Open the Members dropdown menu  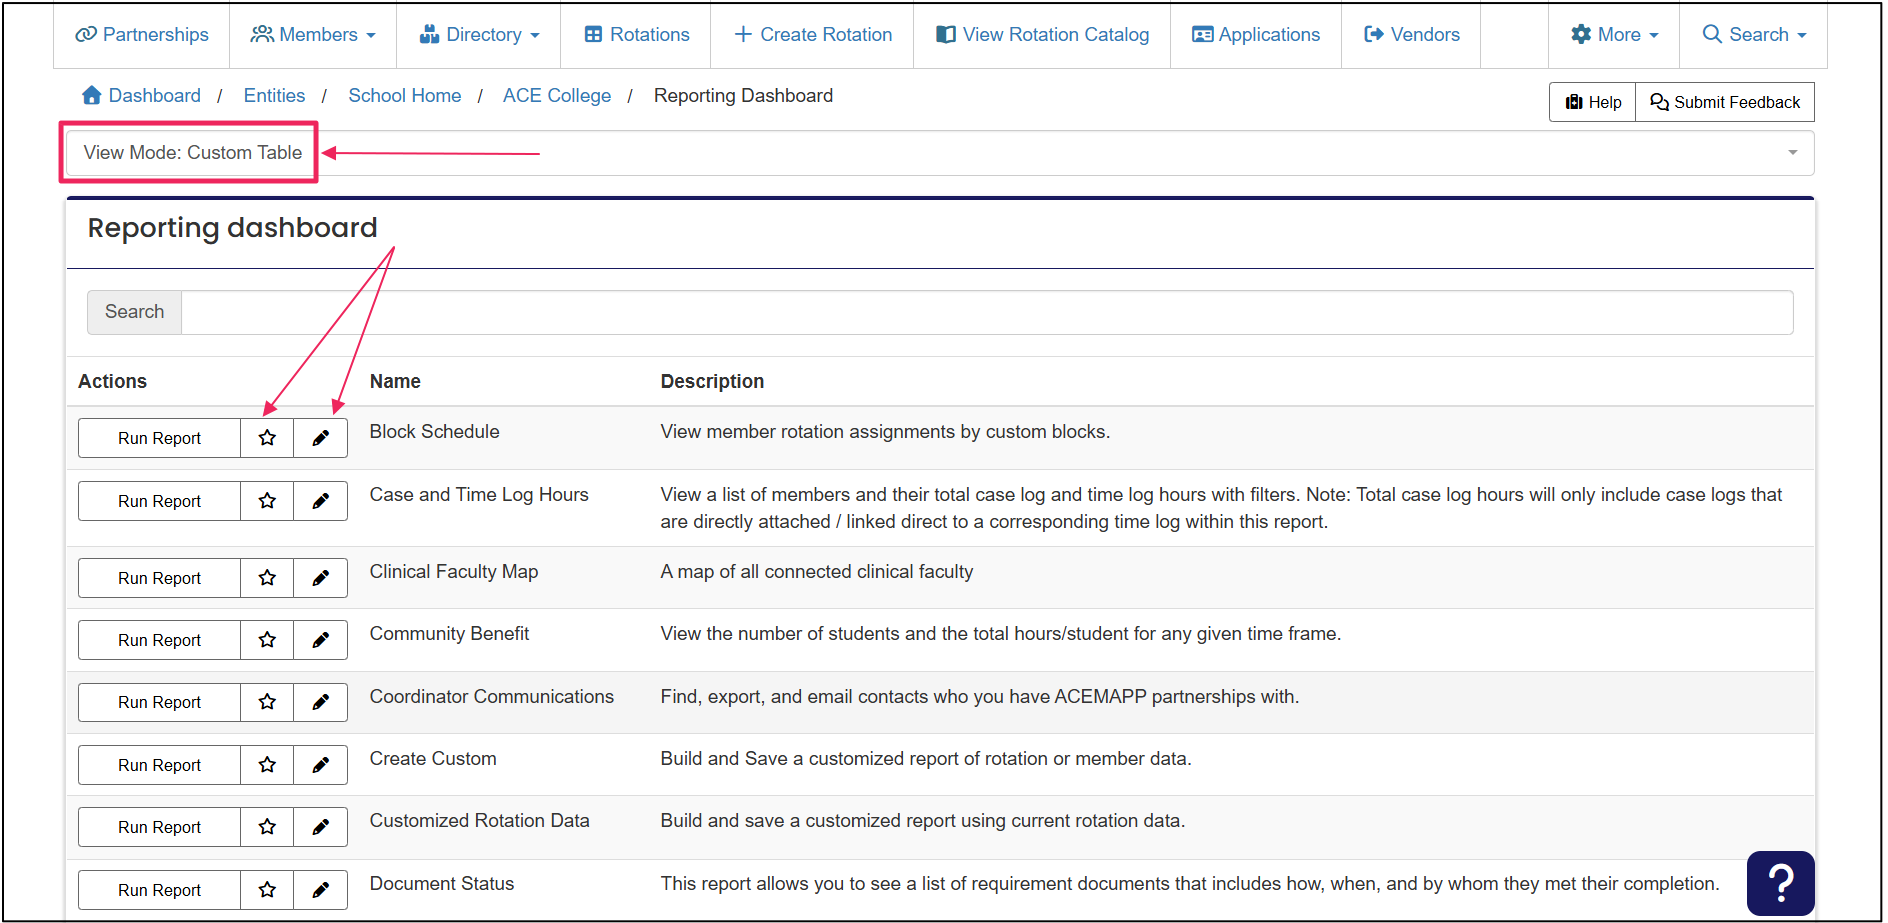(313, 34)
